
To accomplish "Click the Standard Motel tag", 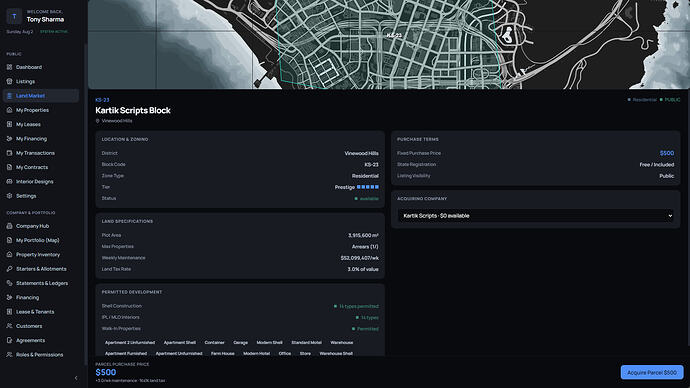I will [306, 343].
